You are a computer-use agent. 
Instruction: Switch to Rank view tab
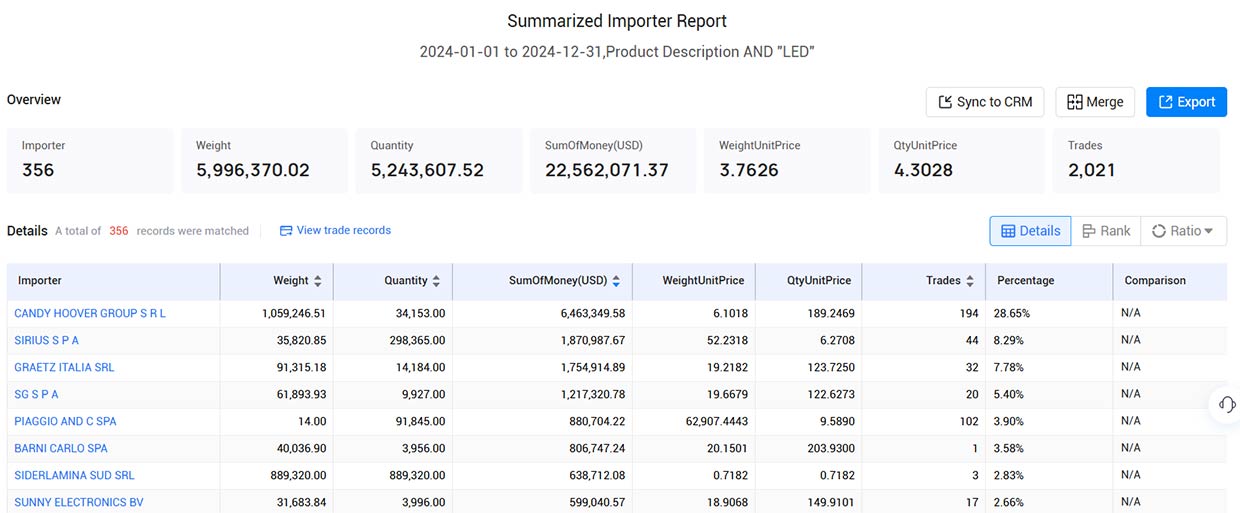[1106, 231]
